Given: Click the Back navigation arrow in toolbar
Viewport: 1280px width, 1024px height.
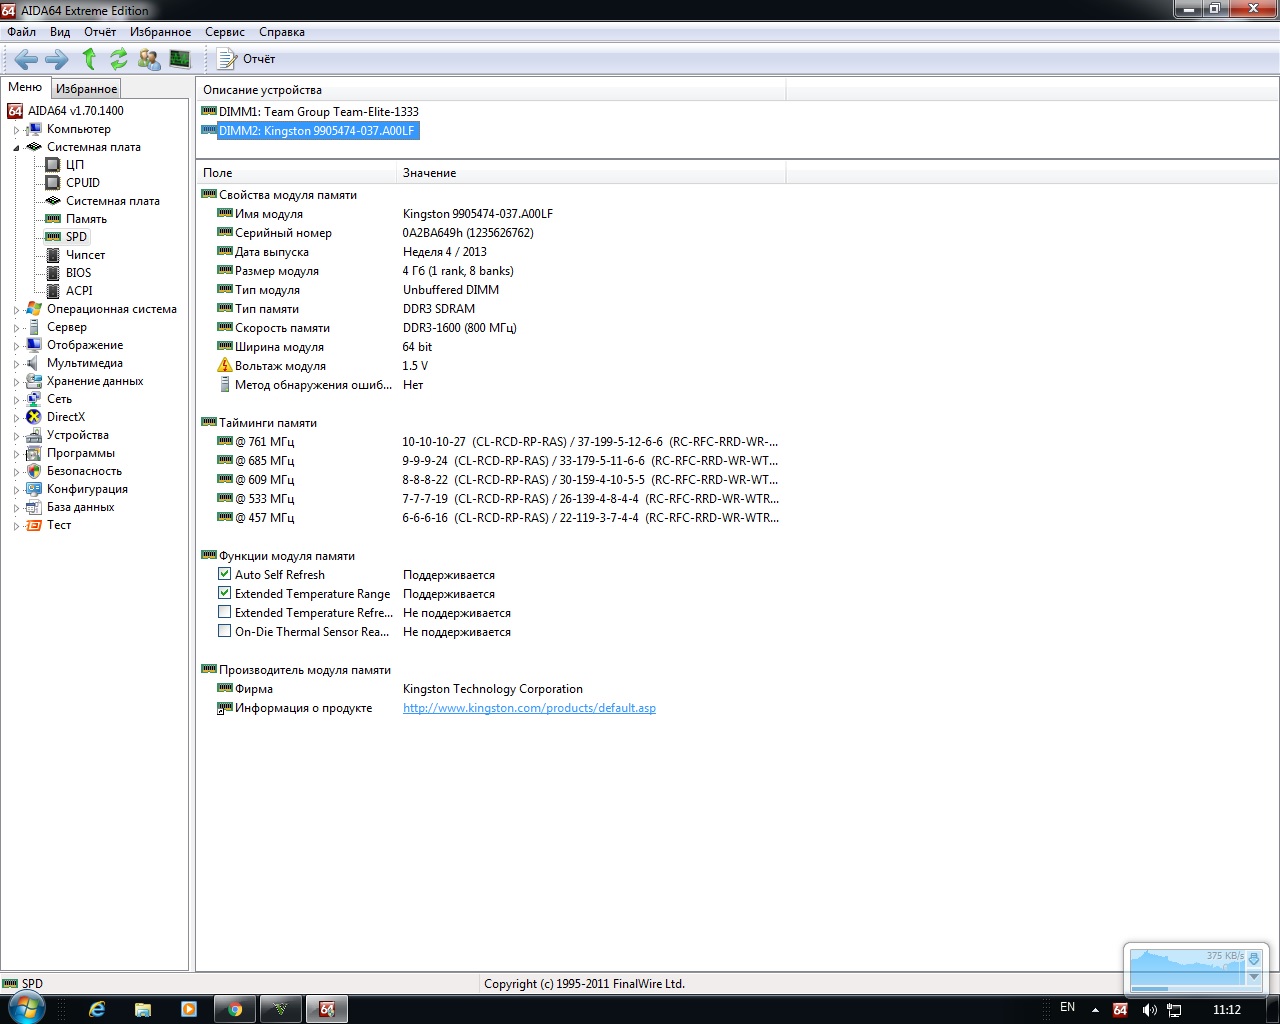Looking at the screenshot, I should click(26, 59).
